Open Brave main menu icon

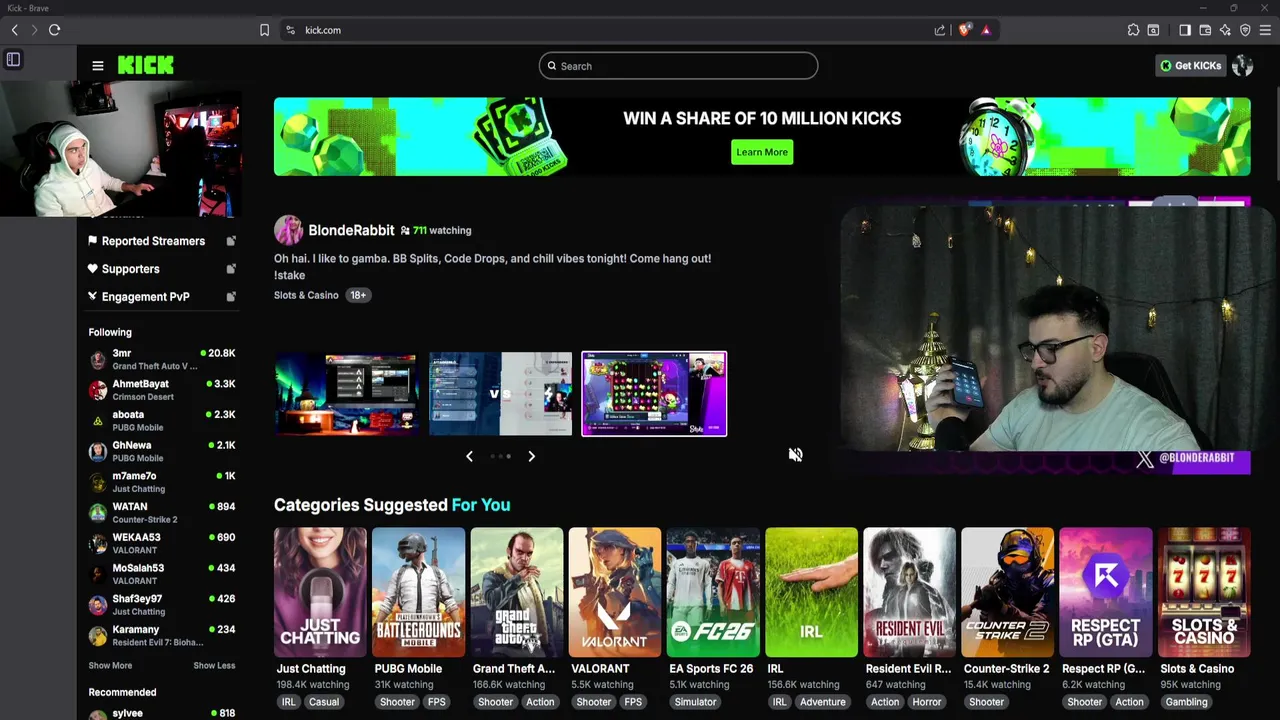click(1266, 30)
